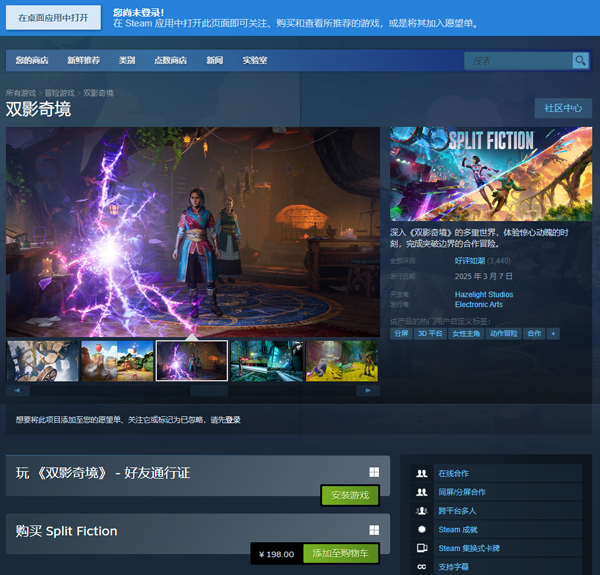
Task: Click the screenshot strip scrollbar handle
Action: [209, 391]
